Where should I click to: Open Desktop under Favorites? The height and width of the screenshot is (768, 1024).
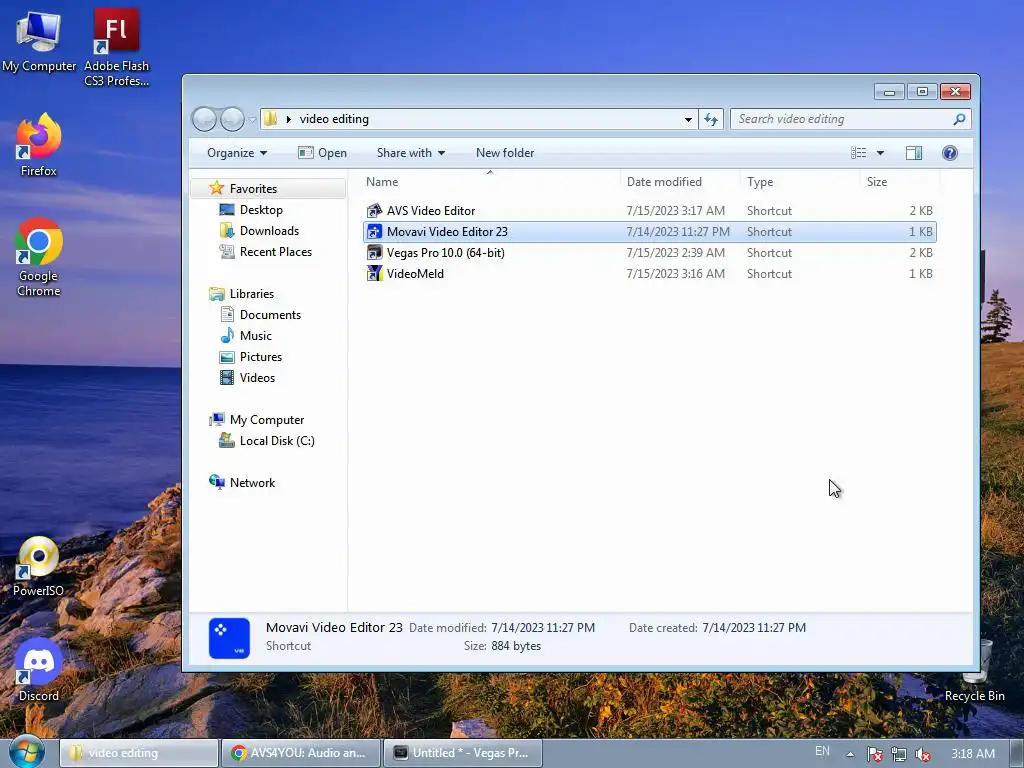[261, 210]
